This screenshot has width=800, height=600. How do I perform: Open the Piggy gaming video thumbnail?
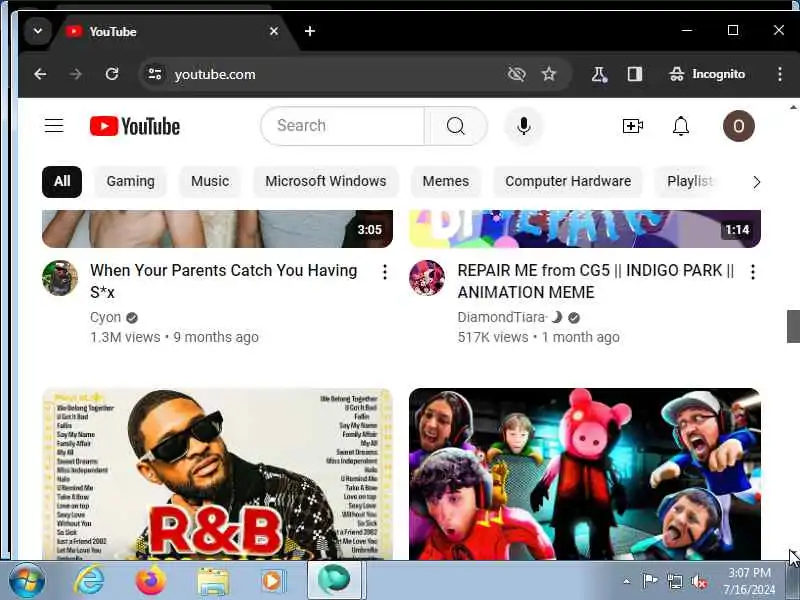(x=585, y=474)
